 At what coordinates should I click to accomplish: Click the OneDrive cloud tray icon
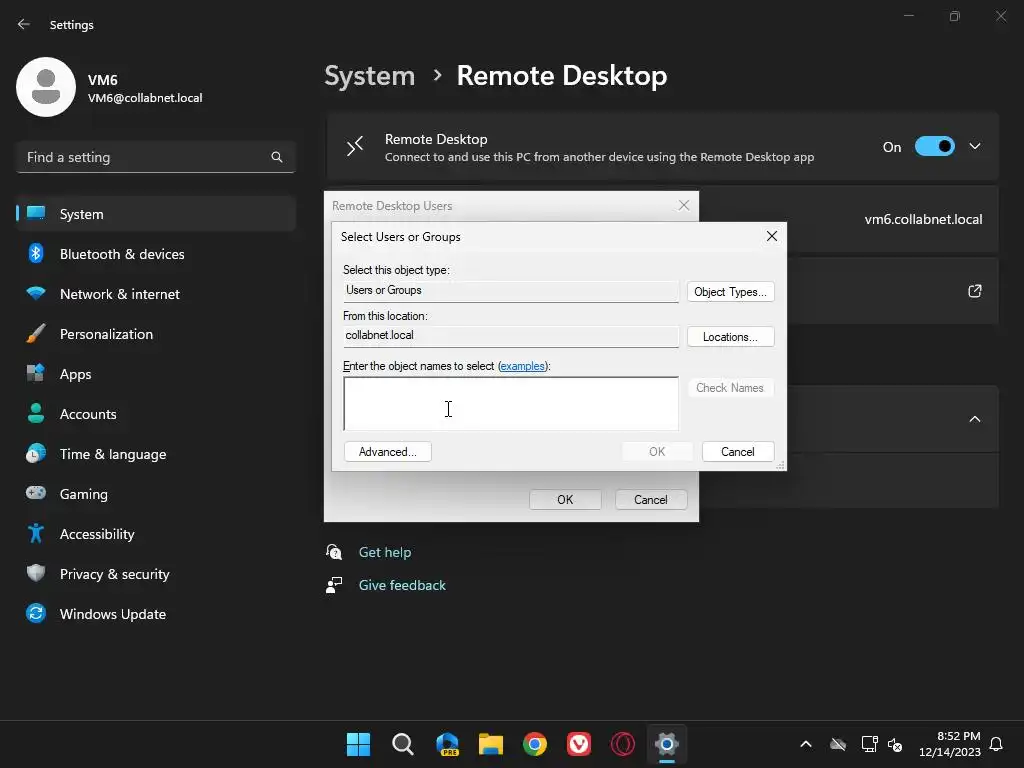tap(838, 744)
